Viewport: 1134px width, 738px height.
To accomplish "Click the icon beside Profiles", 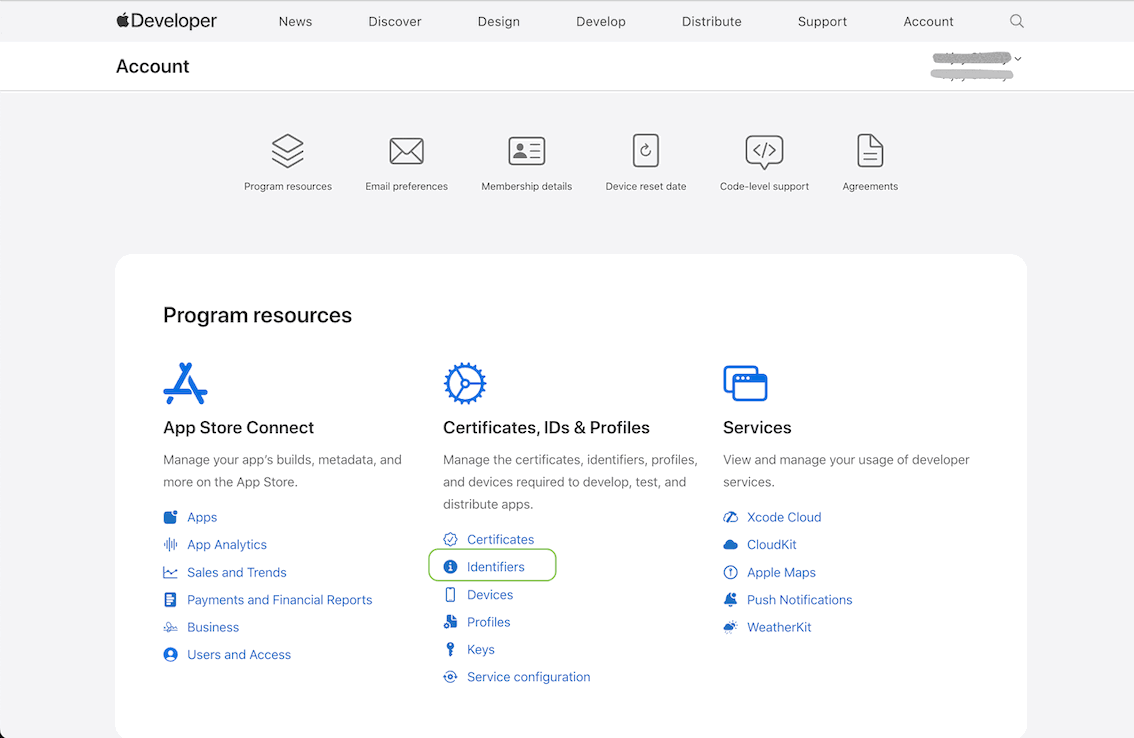I will point(451,622).
